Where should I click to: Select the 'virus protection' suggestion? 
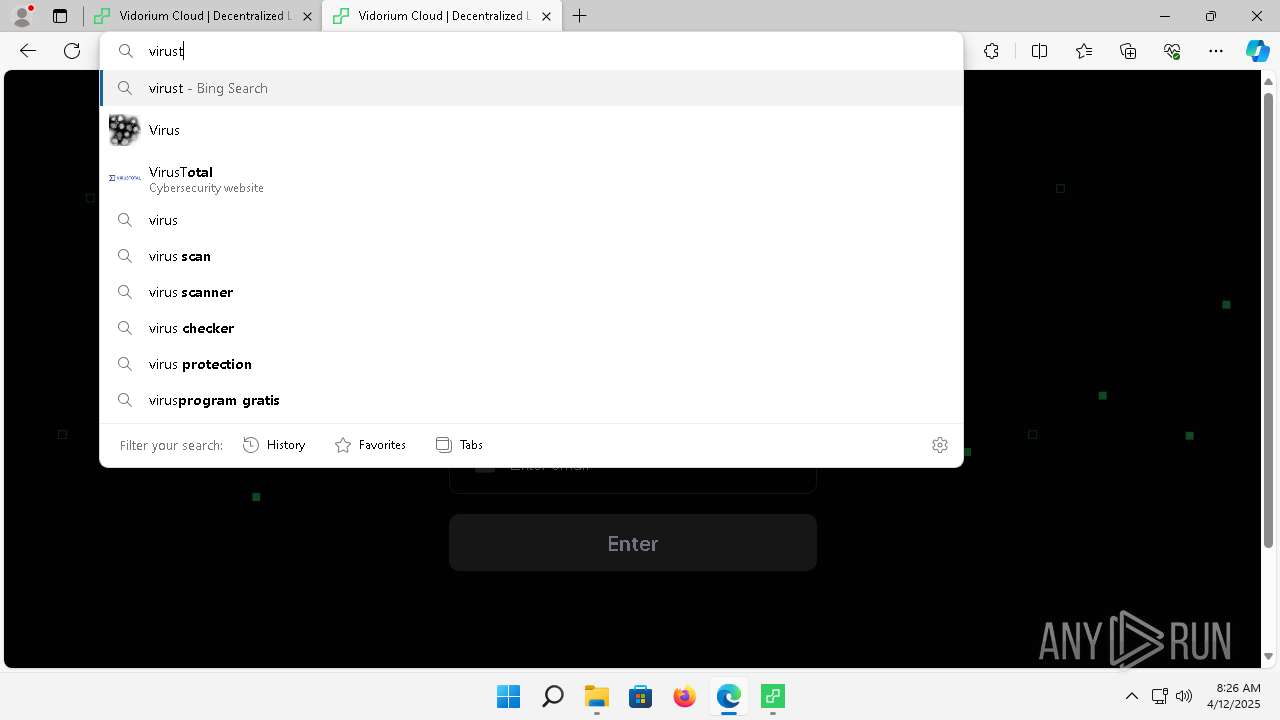coord(531,364)
